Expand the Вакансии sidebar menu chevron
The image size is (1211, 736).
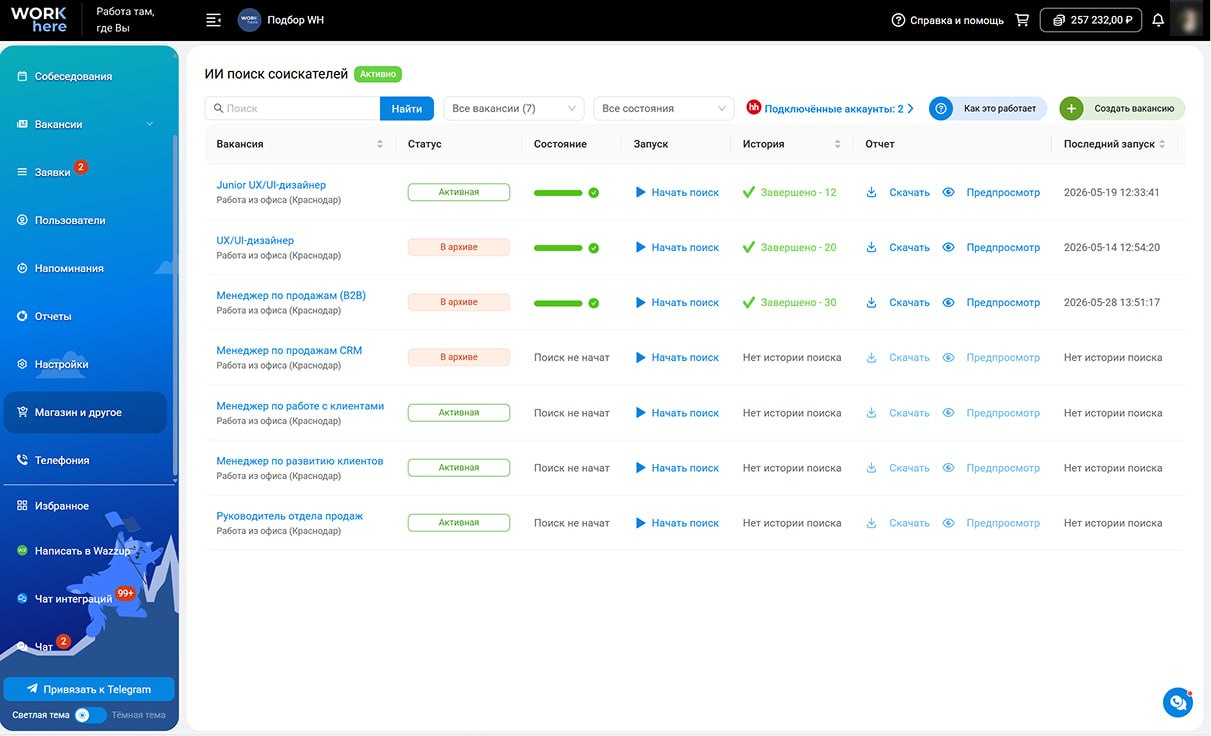tap(150, 124)
